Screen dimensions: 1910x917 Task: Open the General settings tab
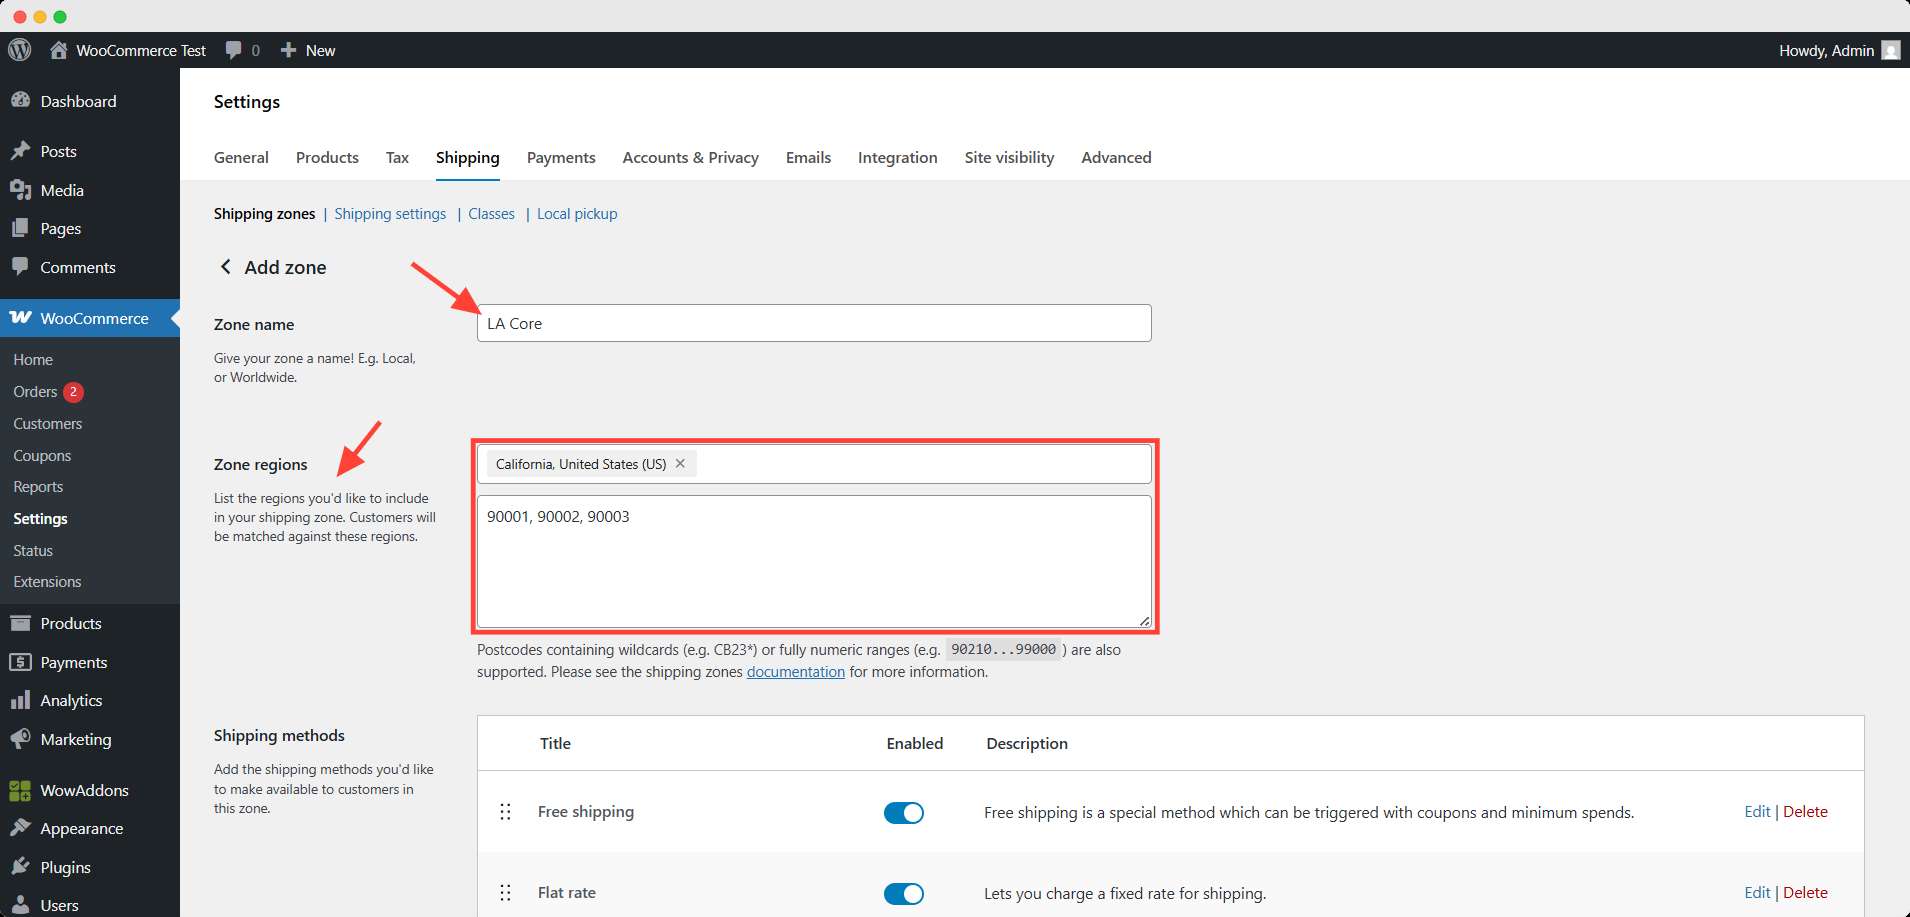[241, 157]
